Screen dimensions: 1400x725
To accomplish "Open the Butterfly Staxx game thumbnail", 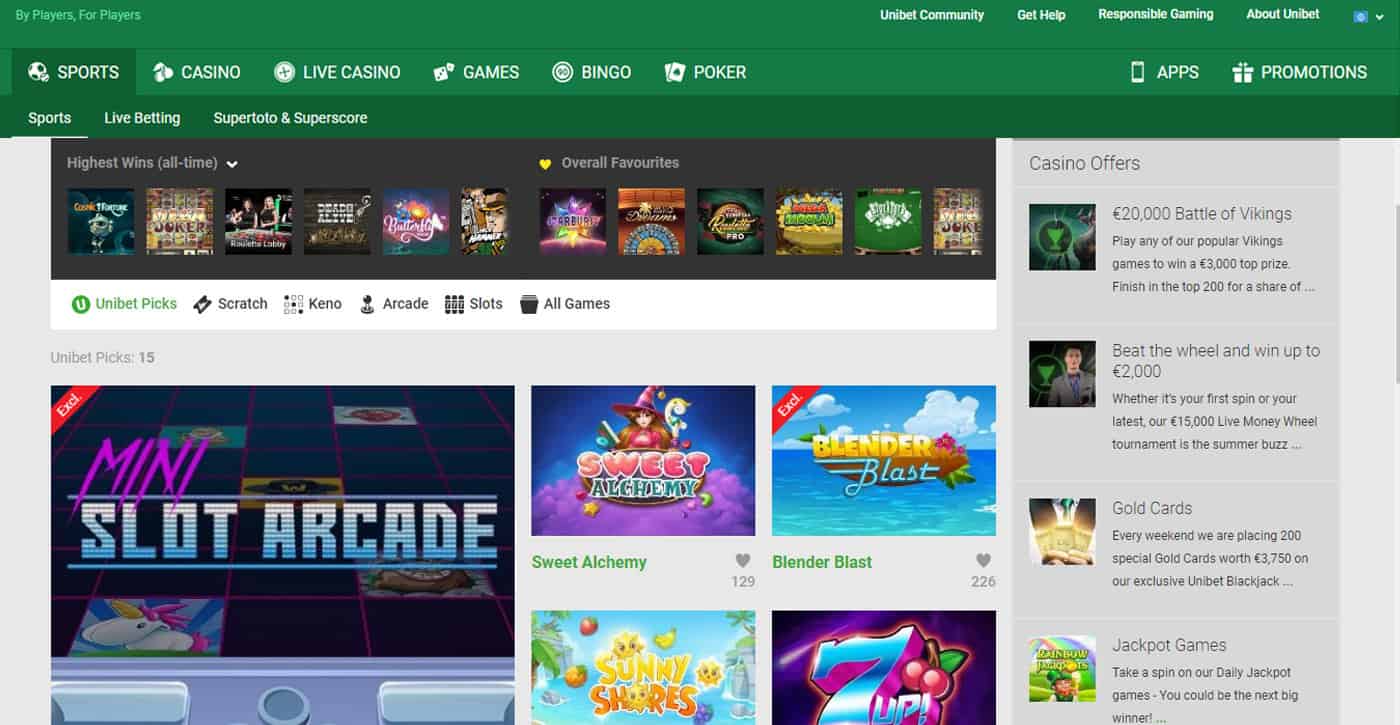I will [x=416, y=221].
